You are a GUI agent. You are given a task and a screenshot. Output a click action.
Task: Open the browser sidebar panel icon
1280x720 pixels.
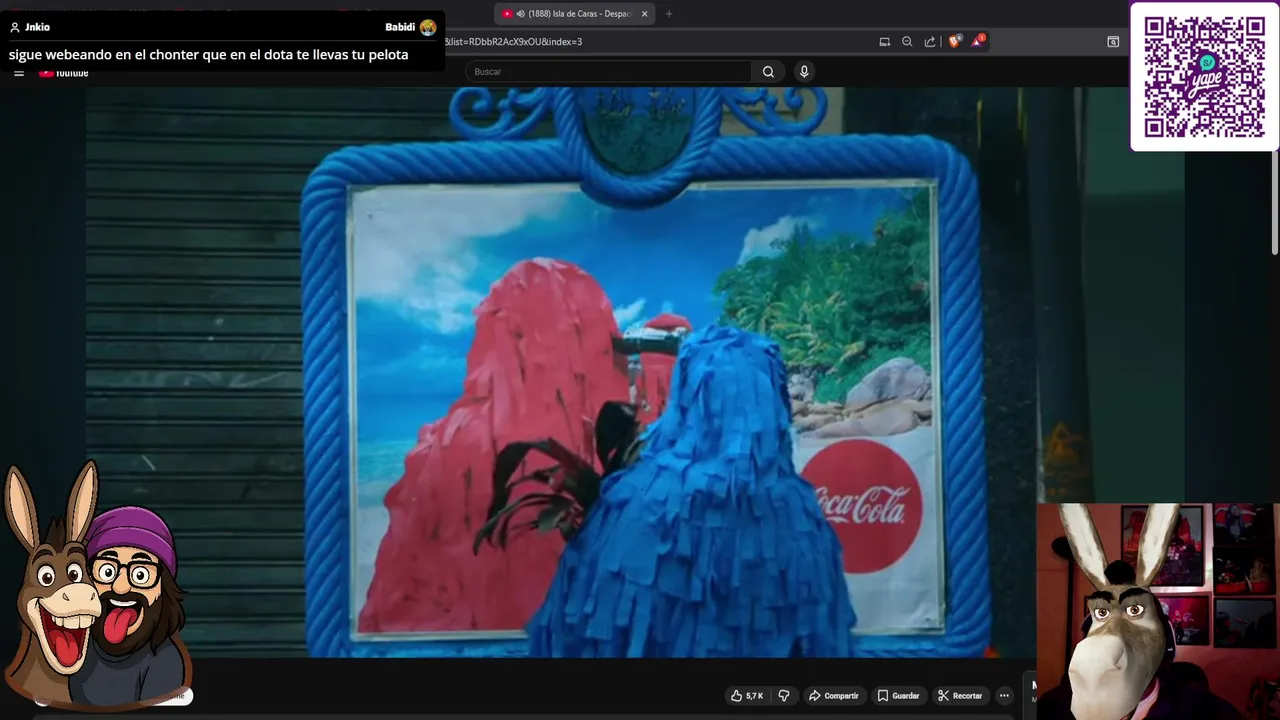tap(1113, 42)
